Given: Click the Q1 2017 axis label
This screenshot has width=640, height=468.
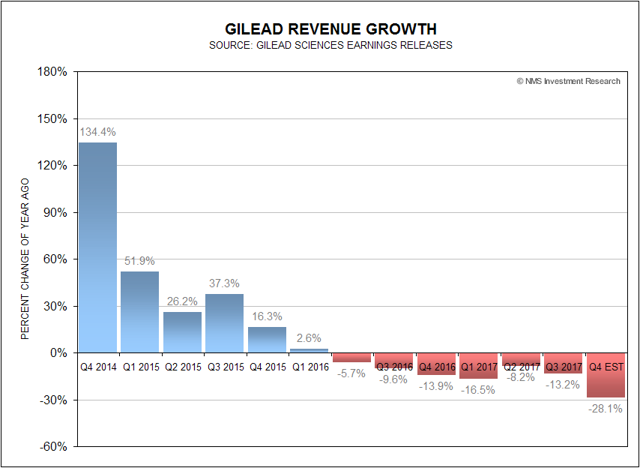Looking at the screenshot, I should [x=479, y=367].
